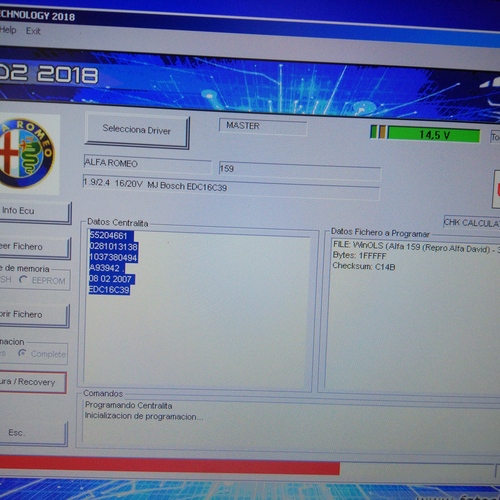
Task: Select the 0281013138 line in Datos Centralita
Action: 113,247
